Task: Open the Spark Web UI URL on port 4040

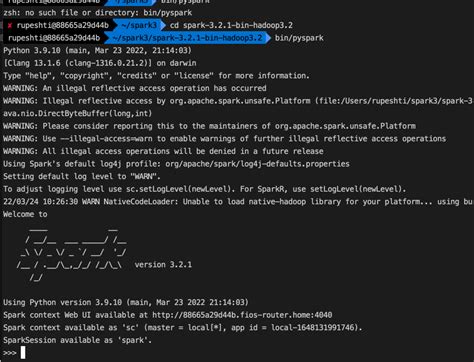Action: click(x=242, y=315)
